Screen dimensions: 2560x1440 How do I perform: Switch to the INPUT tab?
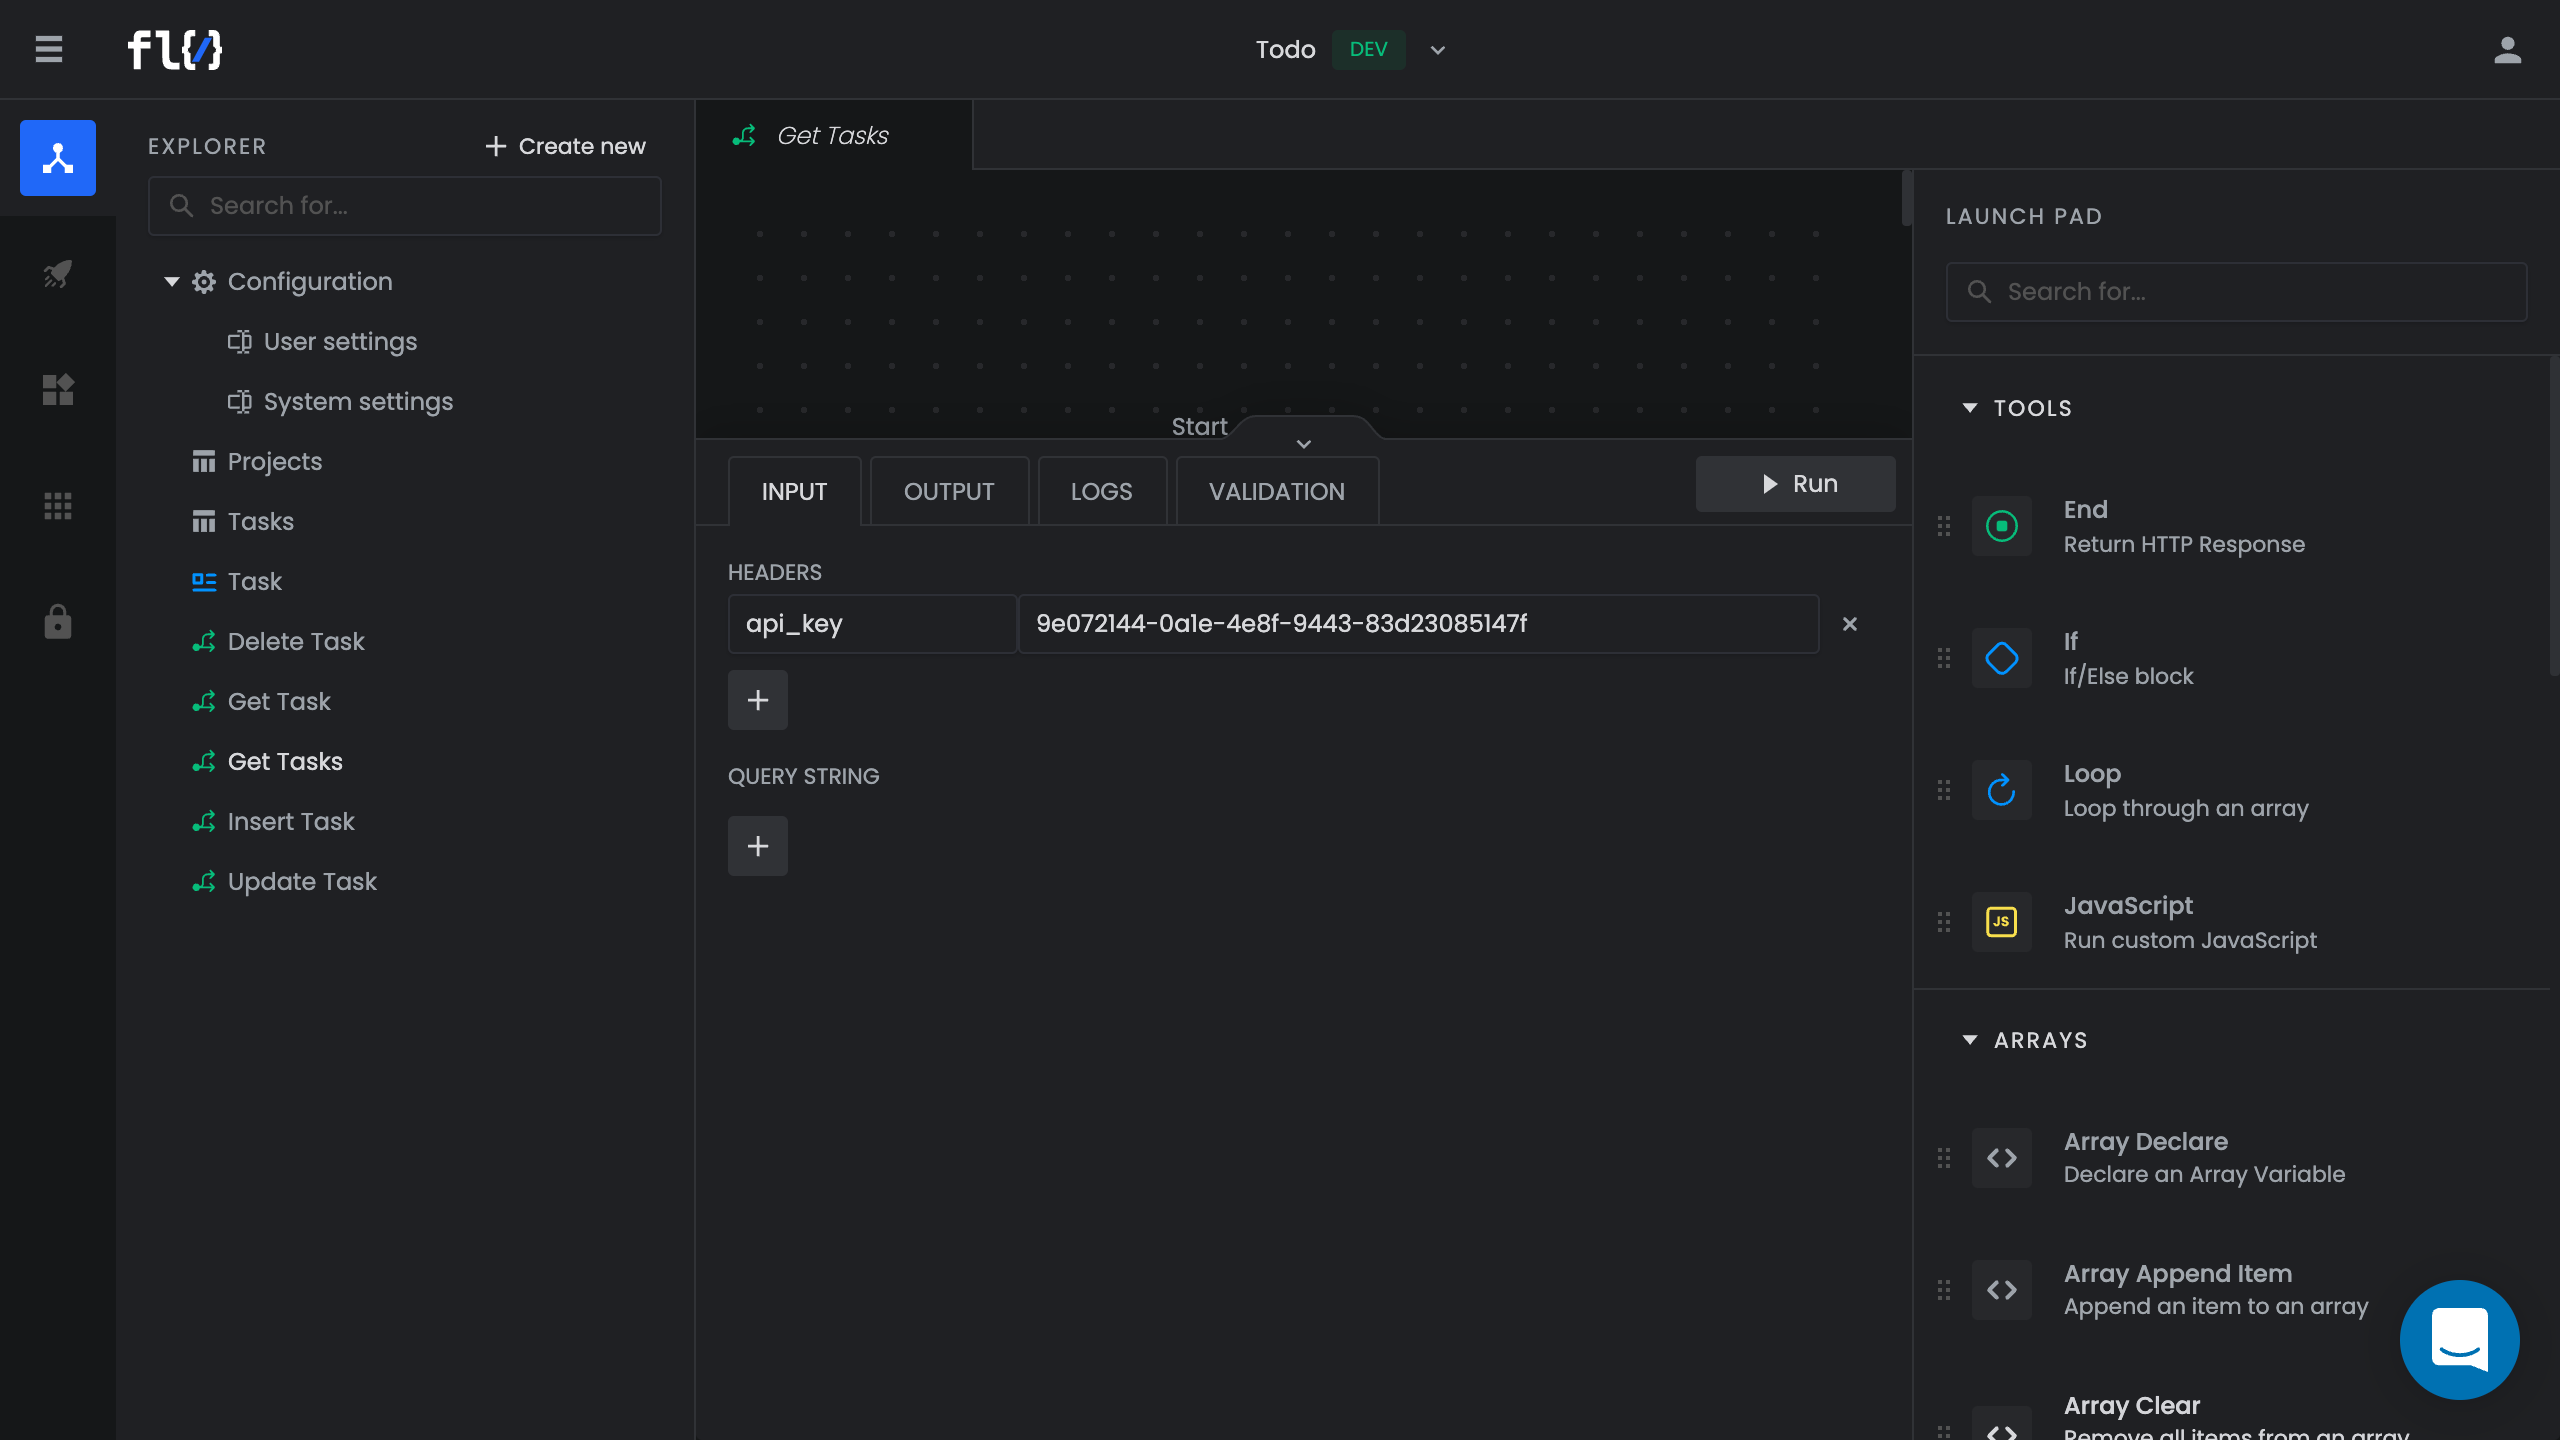[794, 491]
